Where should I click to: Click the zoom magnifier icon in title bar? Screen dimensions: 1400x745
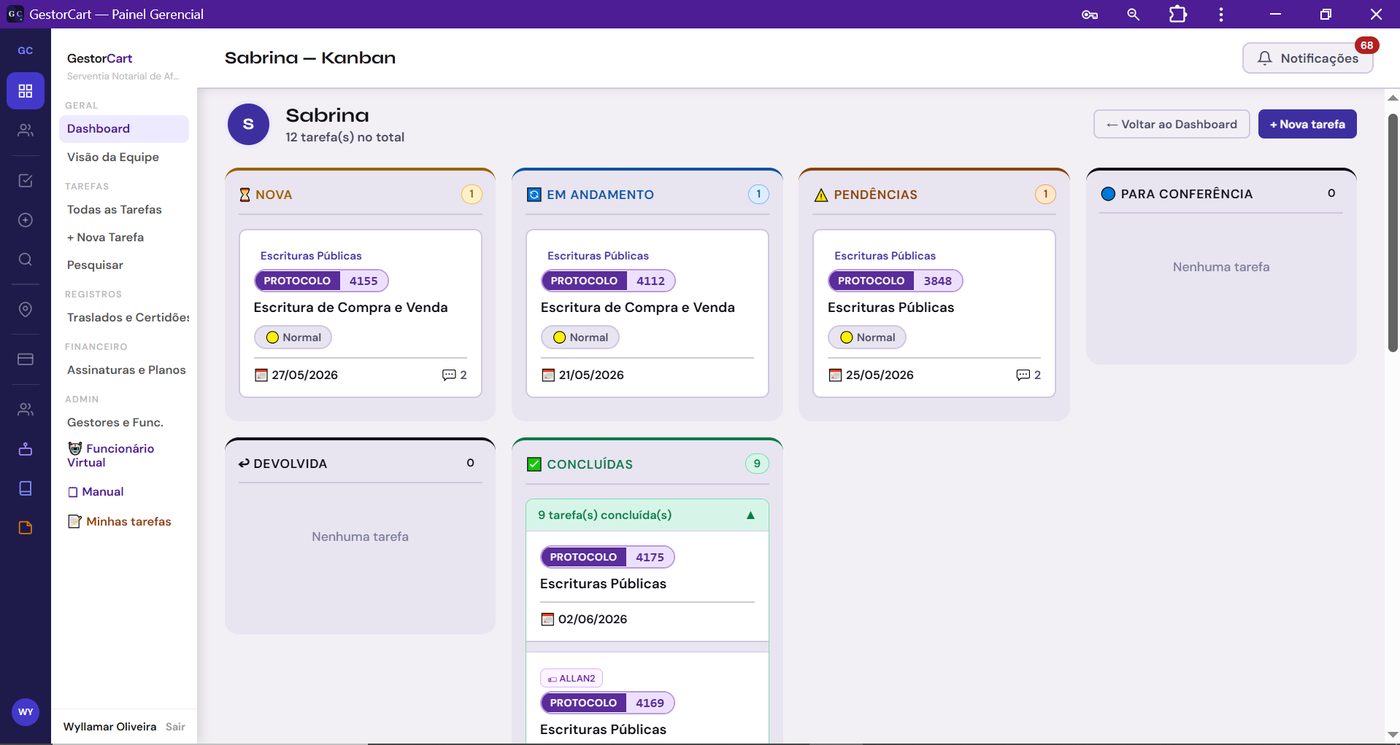pos(1133,14)
